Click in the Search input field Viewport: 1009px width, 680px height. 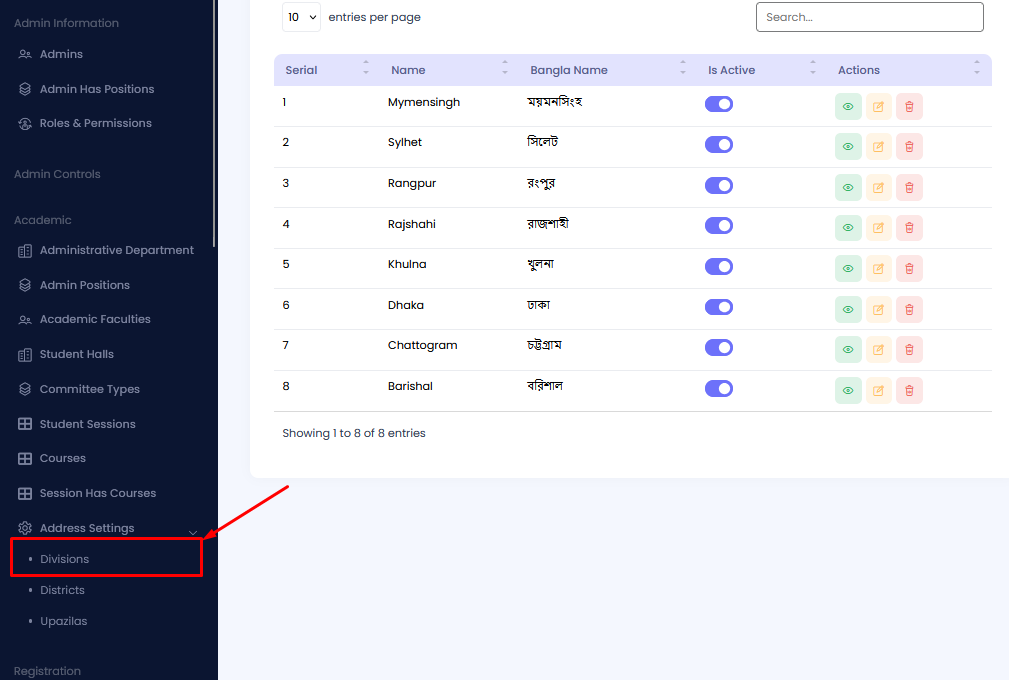pyautogui.click(x=869, y=17)
